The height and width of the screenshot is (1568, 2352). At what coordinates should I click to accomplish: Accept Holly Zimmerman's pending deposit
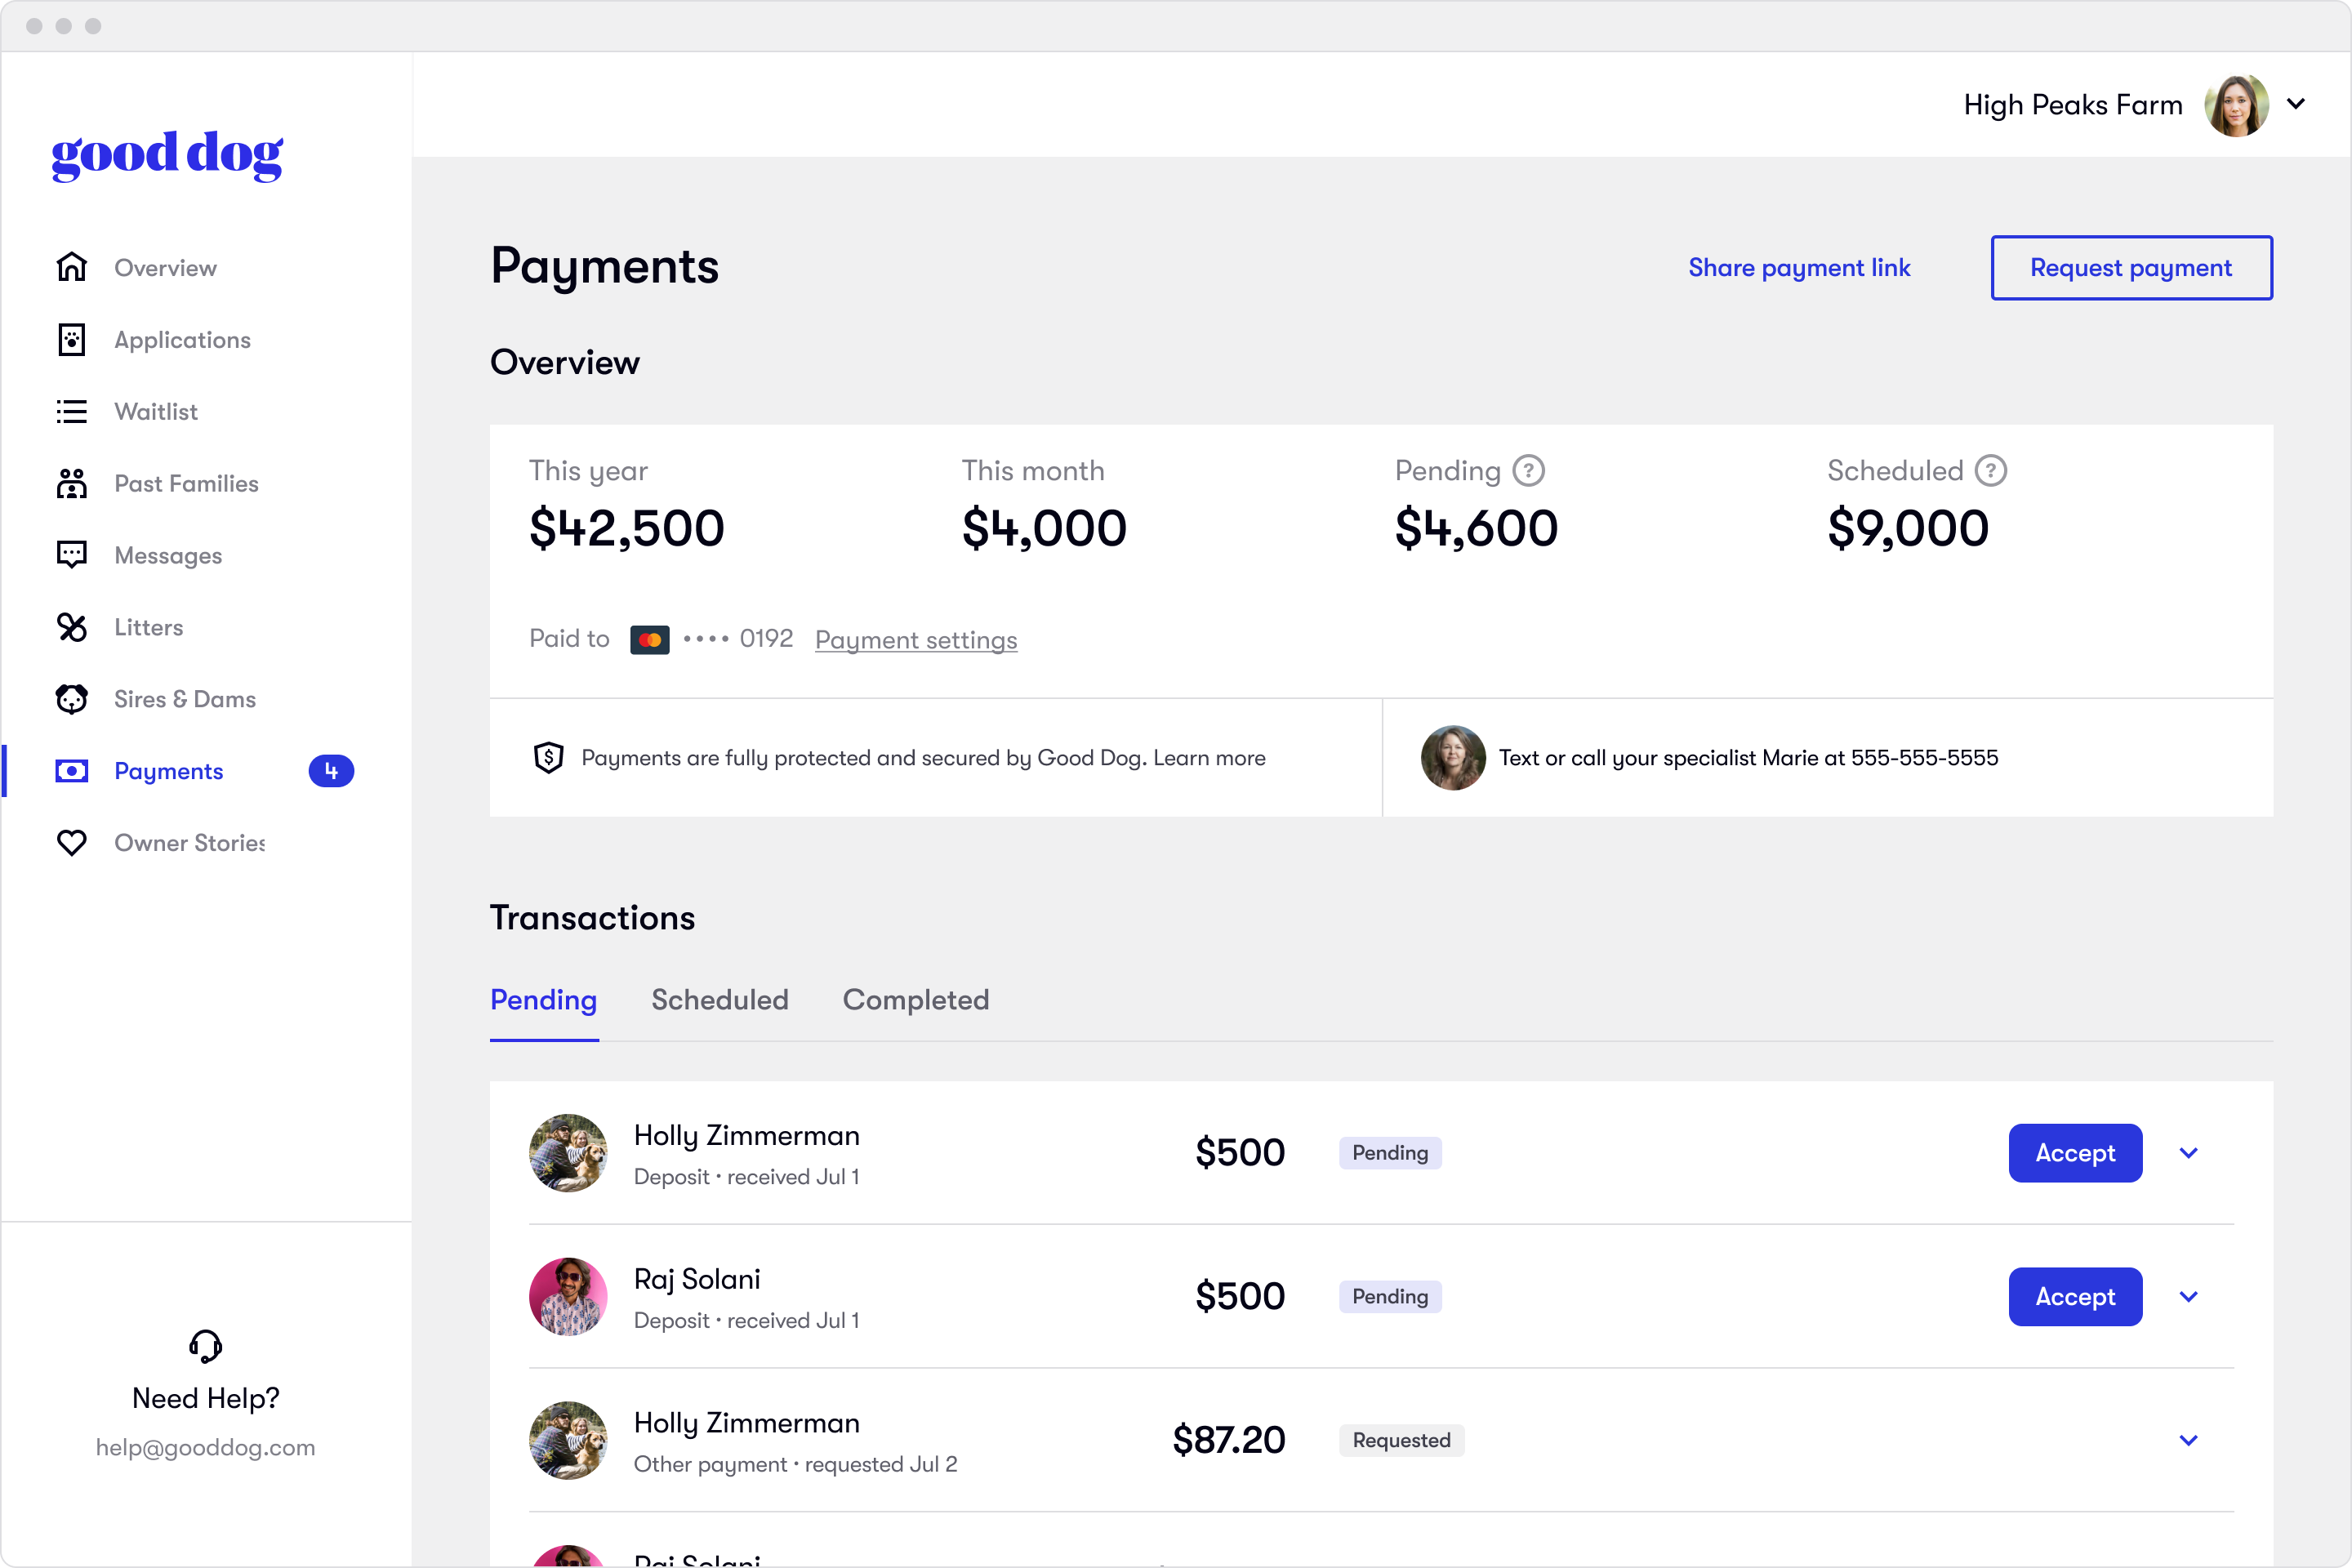[2074, 1153]
